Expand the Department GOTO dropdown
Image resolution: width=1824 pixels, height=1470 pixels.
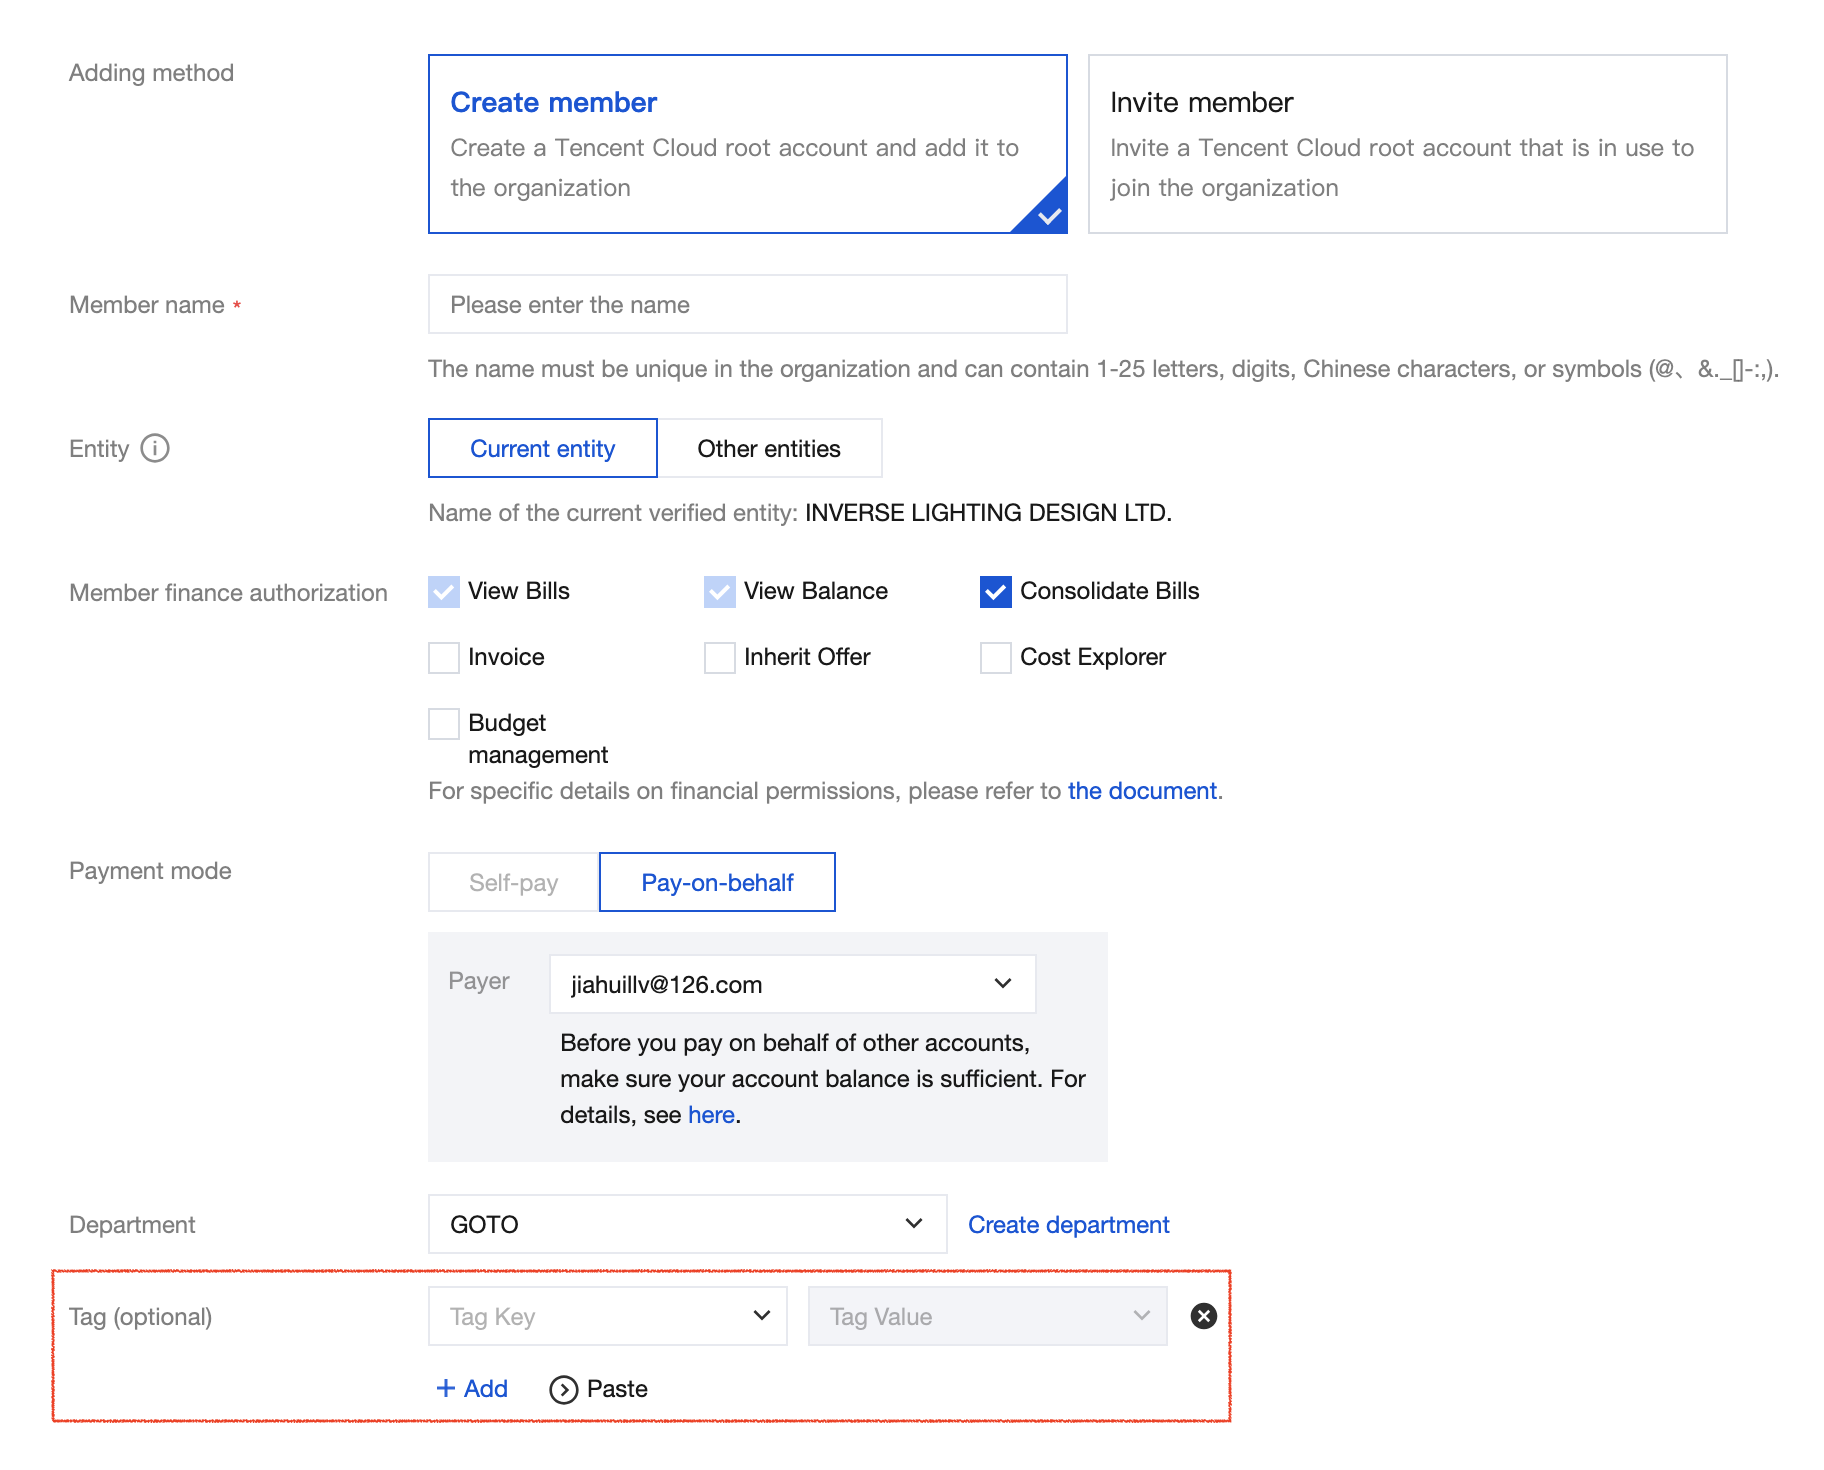pos(687,1224)
